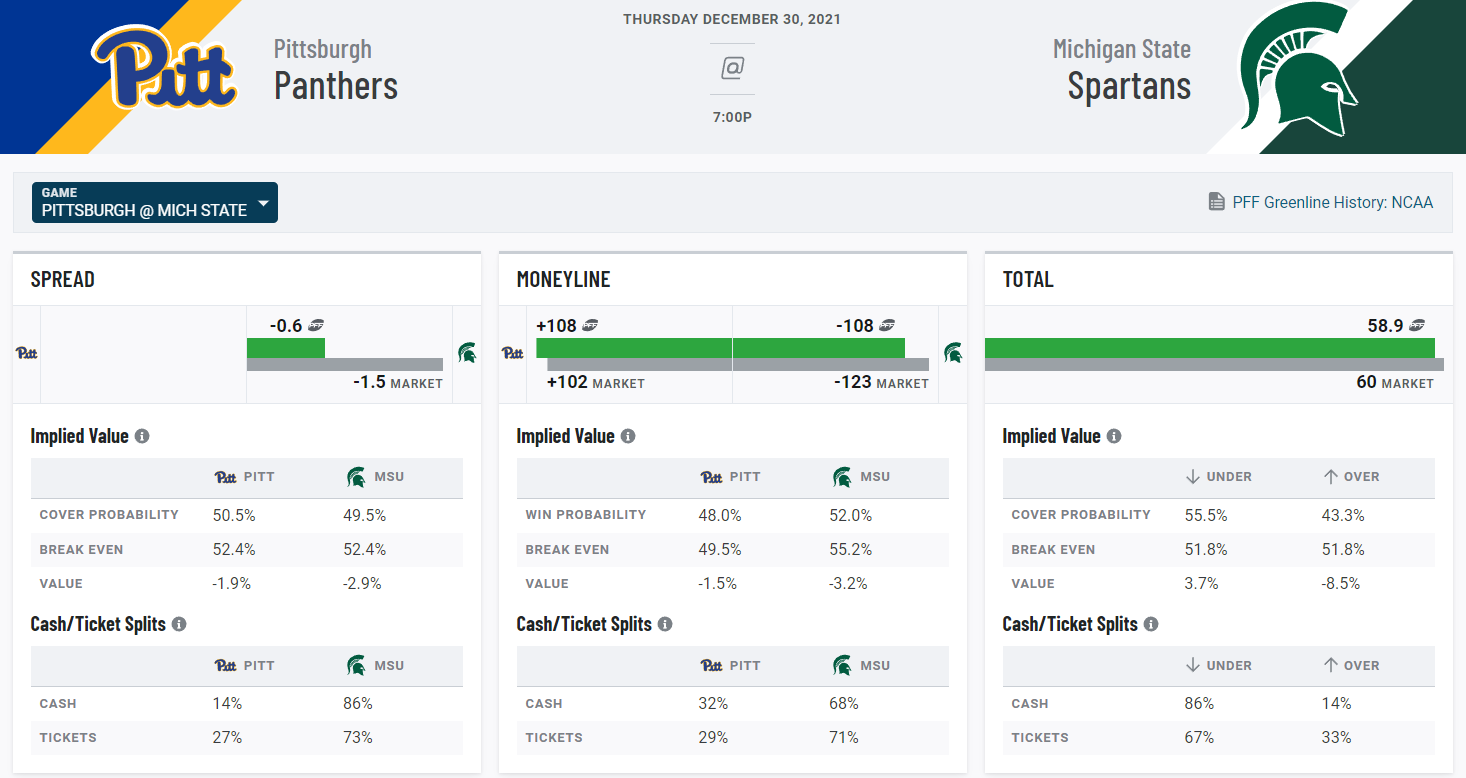
Task: Click PFF football icon beside +108 moneyline
Action: pos(590,326)
